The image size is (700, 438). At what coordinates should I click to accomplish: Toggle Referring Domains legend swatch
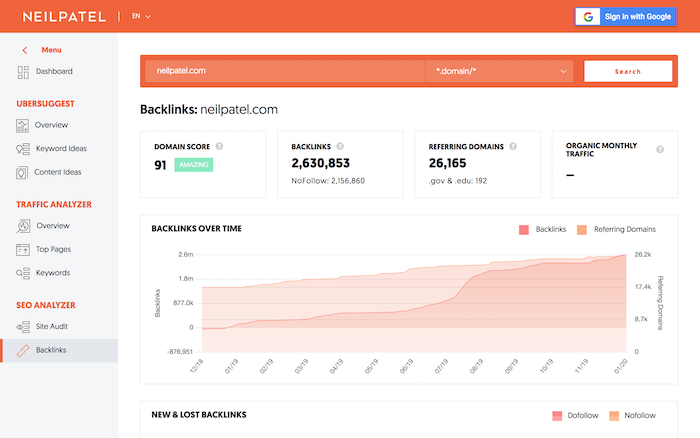point(582,230)
